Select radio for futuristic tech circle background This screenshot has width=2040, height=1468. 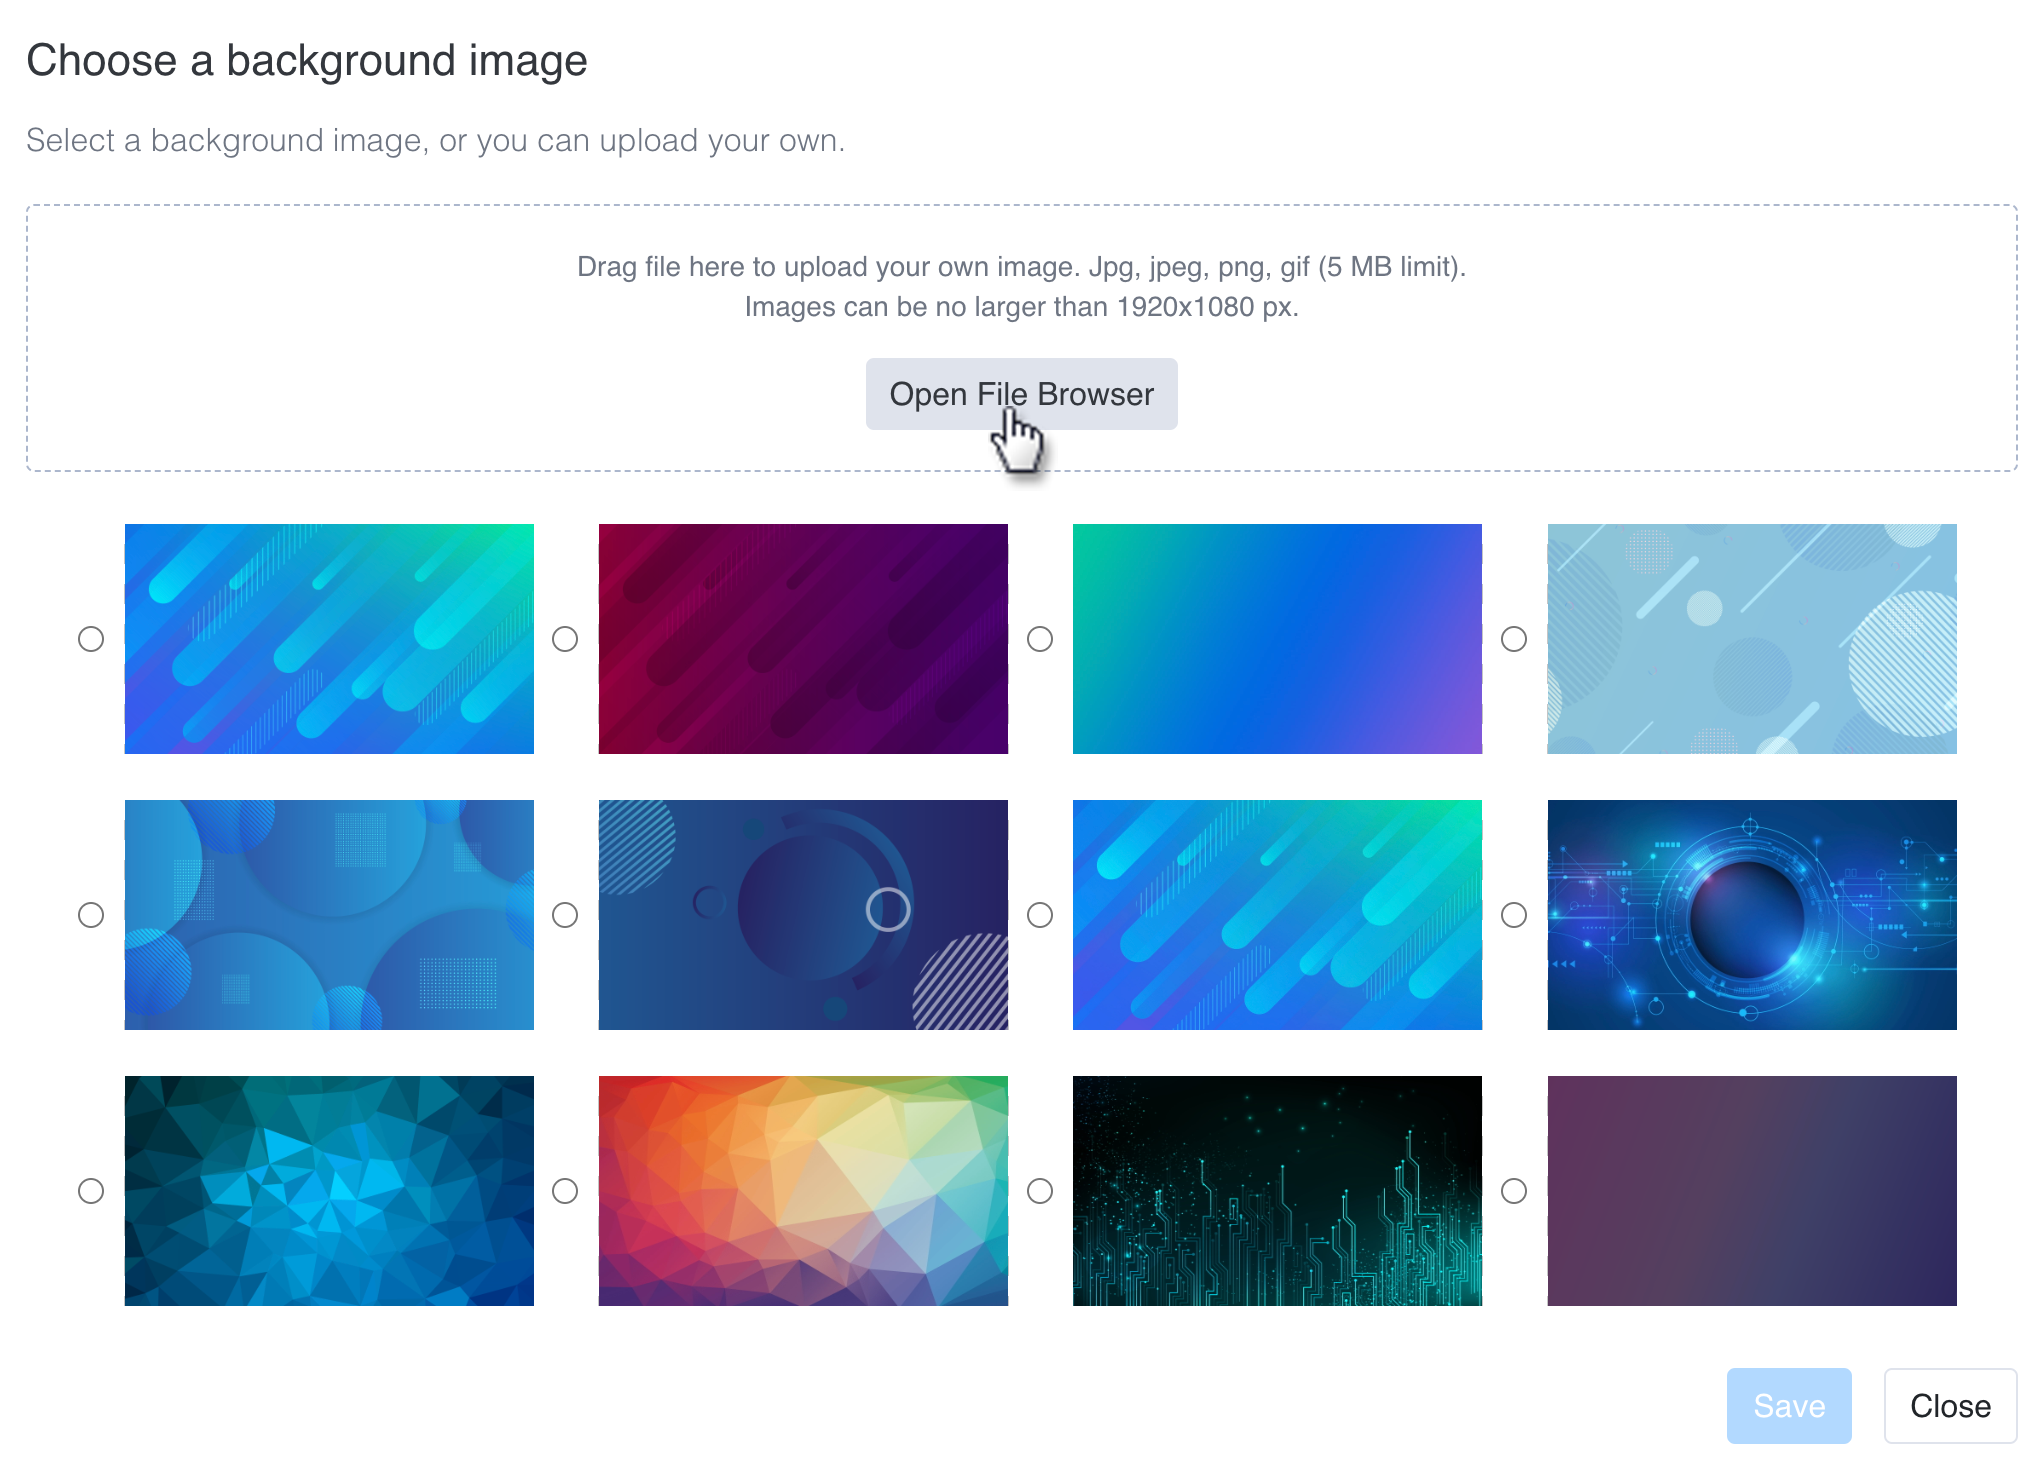1514,915
